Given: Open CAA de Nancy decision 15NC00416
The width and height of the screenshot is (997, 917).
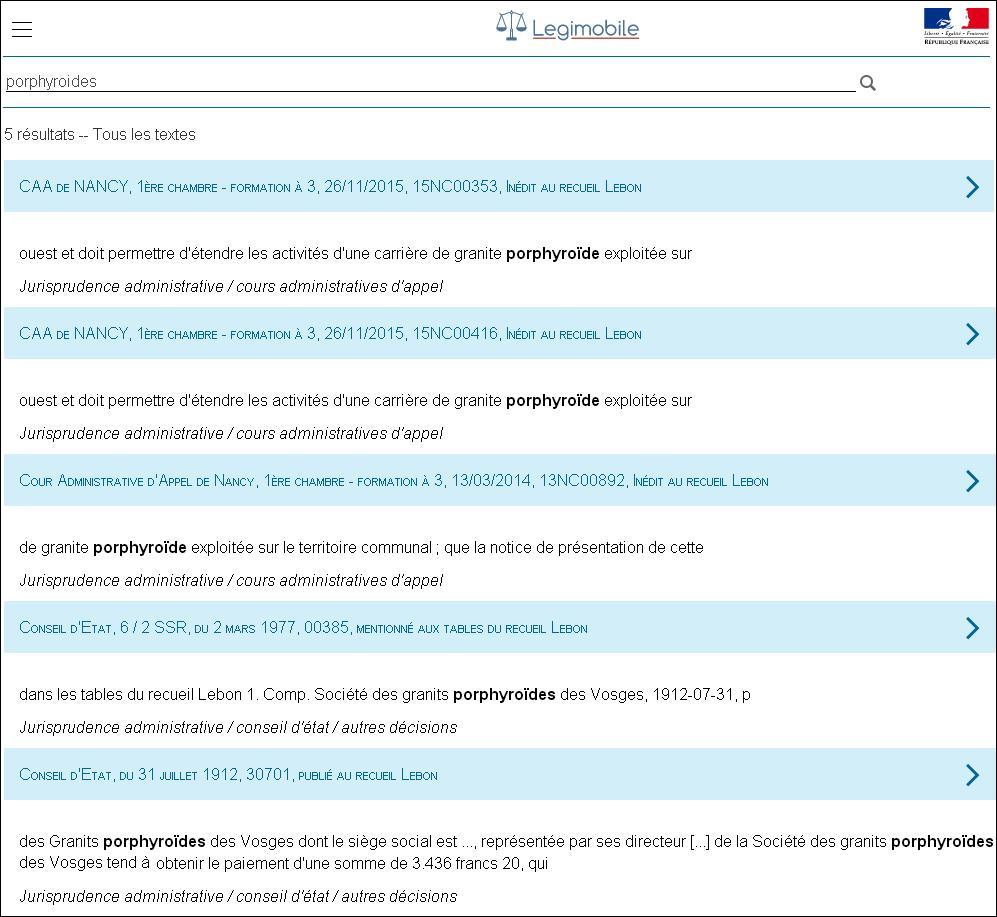Looking at the screenshot, I should 330,334.
